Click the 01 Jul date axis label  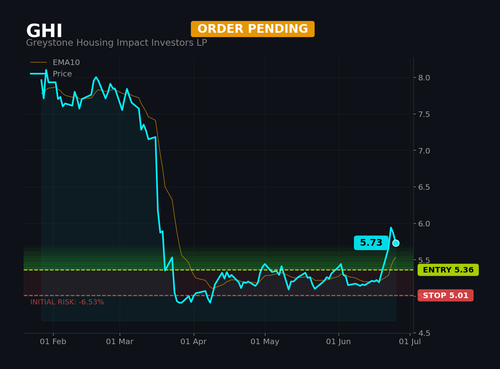[410, 342]
